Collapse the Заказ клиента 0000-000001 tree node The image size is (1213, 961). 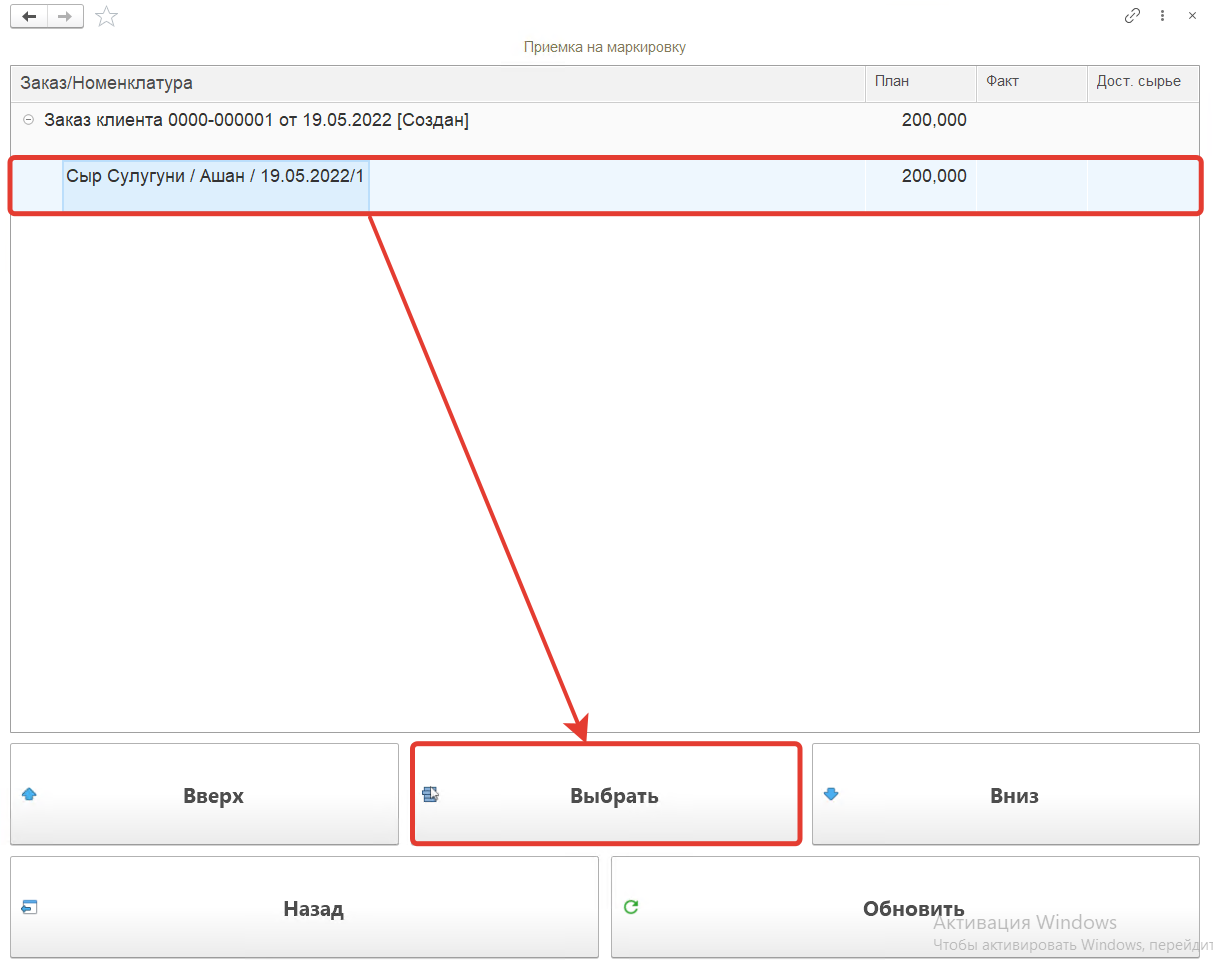click(x=28, y=120)
